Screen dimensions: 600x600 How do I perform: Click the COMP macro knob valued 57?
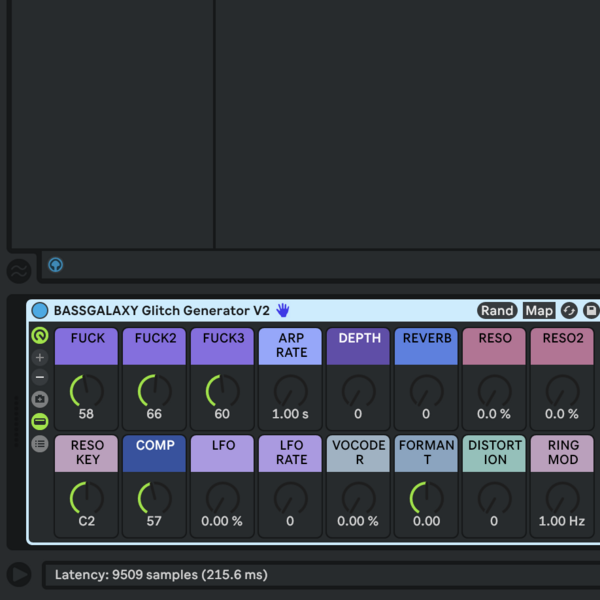[154, 498]
